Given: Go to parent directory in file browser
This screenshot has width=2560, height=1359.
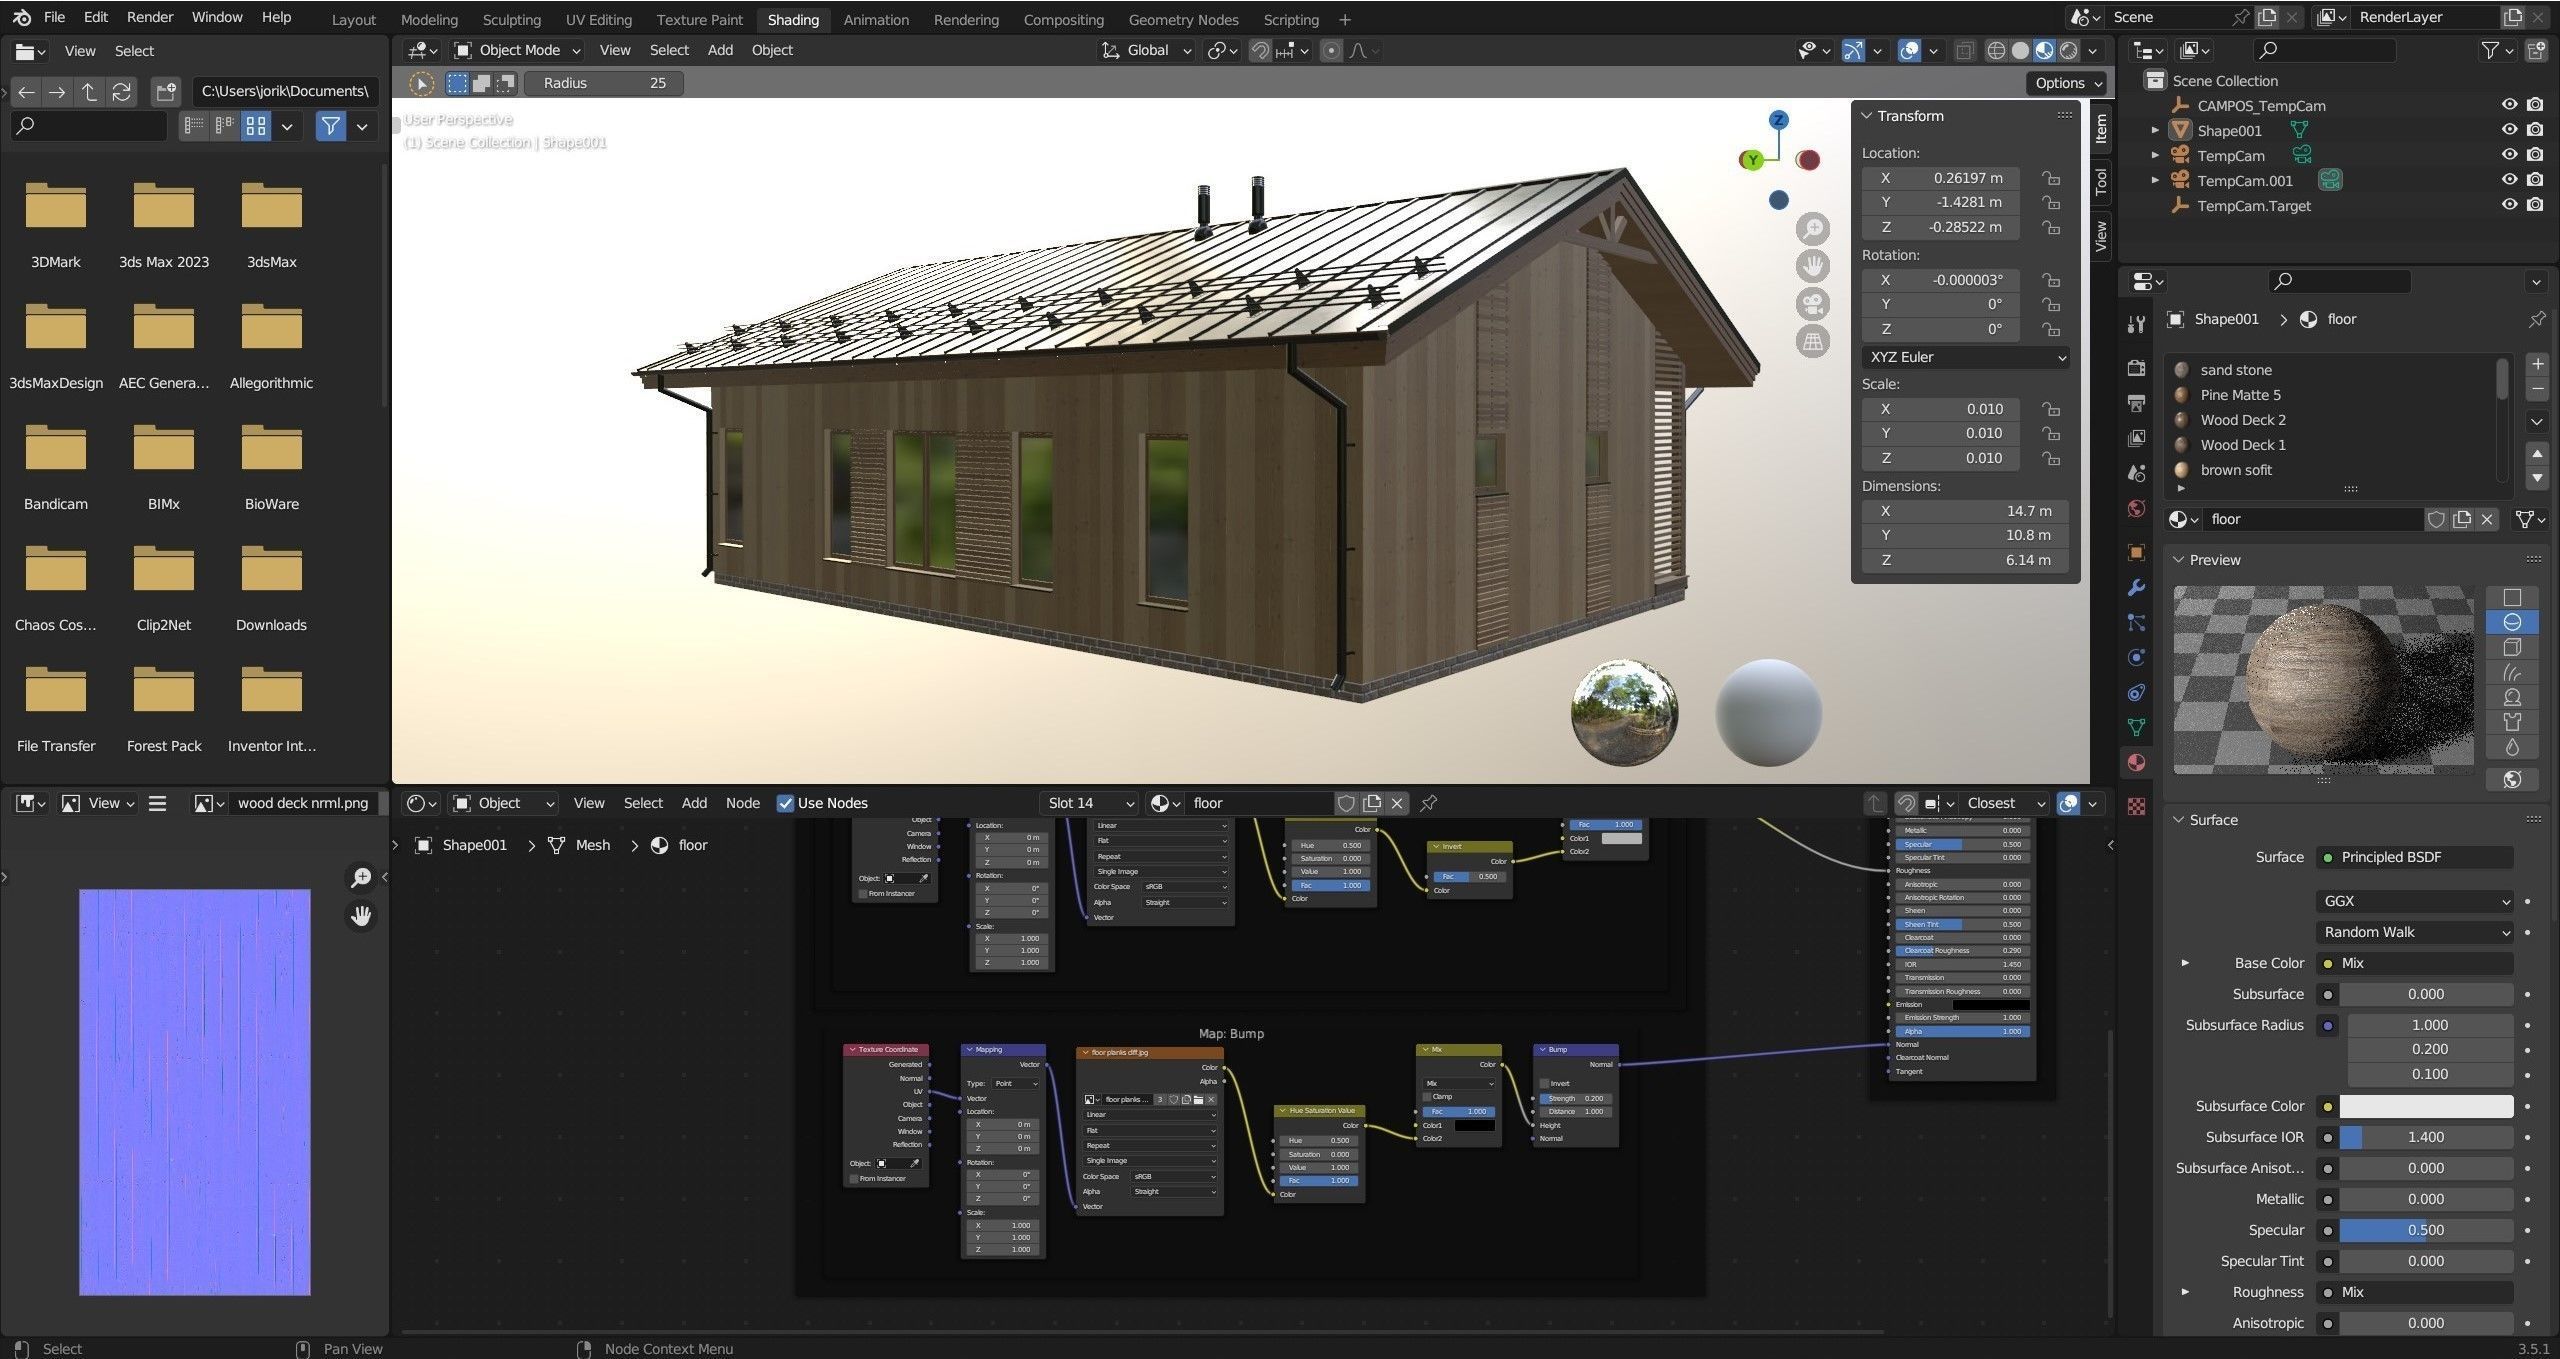Looking at the screenshot, I should pos(90,92).
